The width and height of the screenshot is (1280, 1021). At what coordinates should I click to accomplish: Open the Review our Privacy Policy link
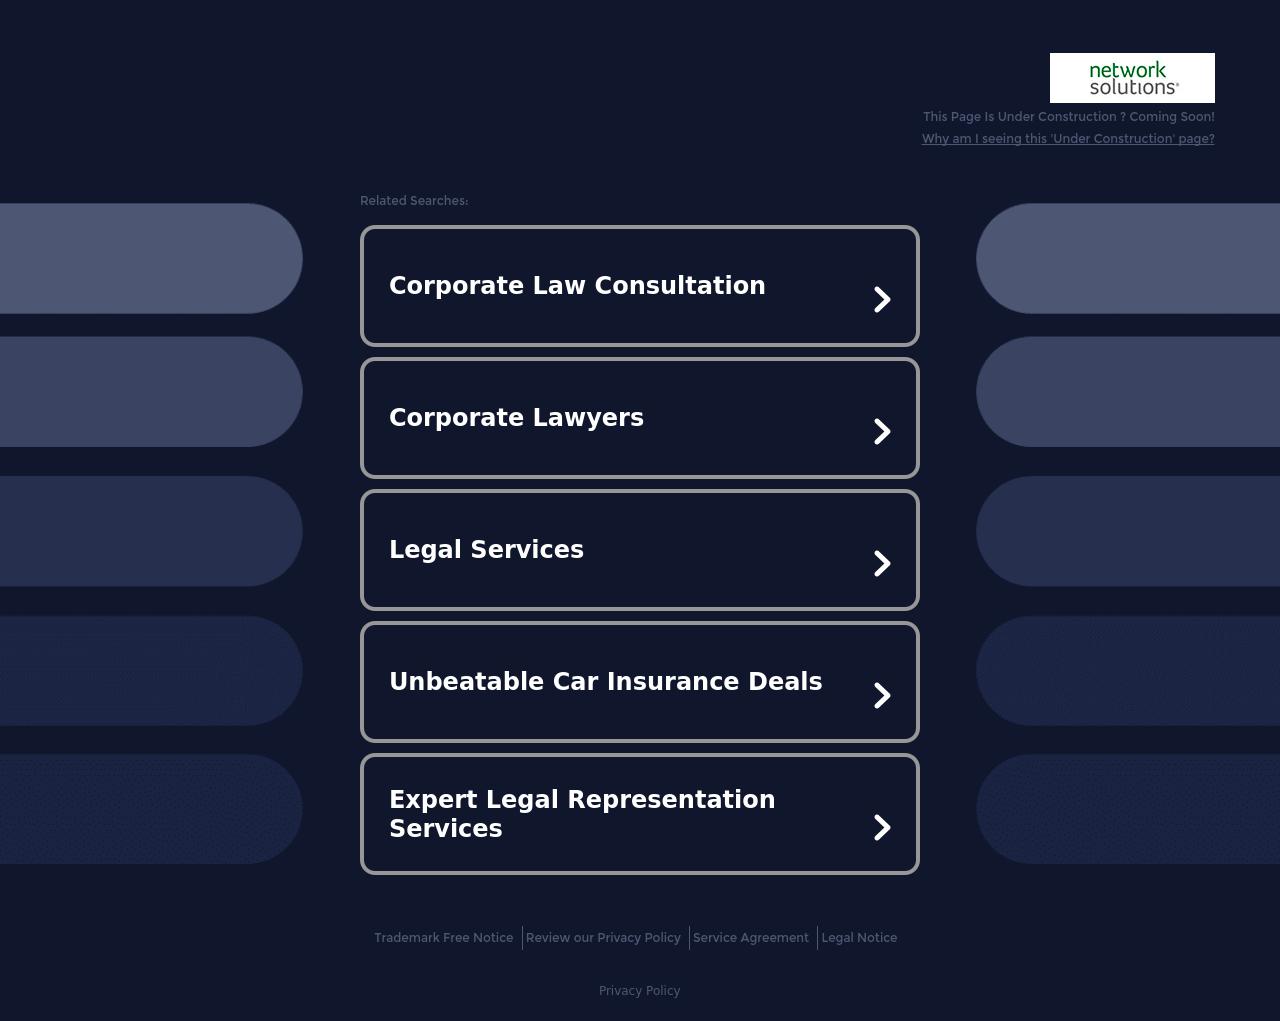coord(603,938)
